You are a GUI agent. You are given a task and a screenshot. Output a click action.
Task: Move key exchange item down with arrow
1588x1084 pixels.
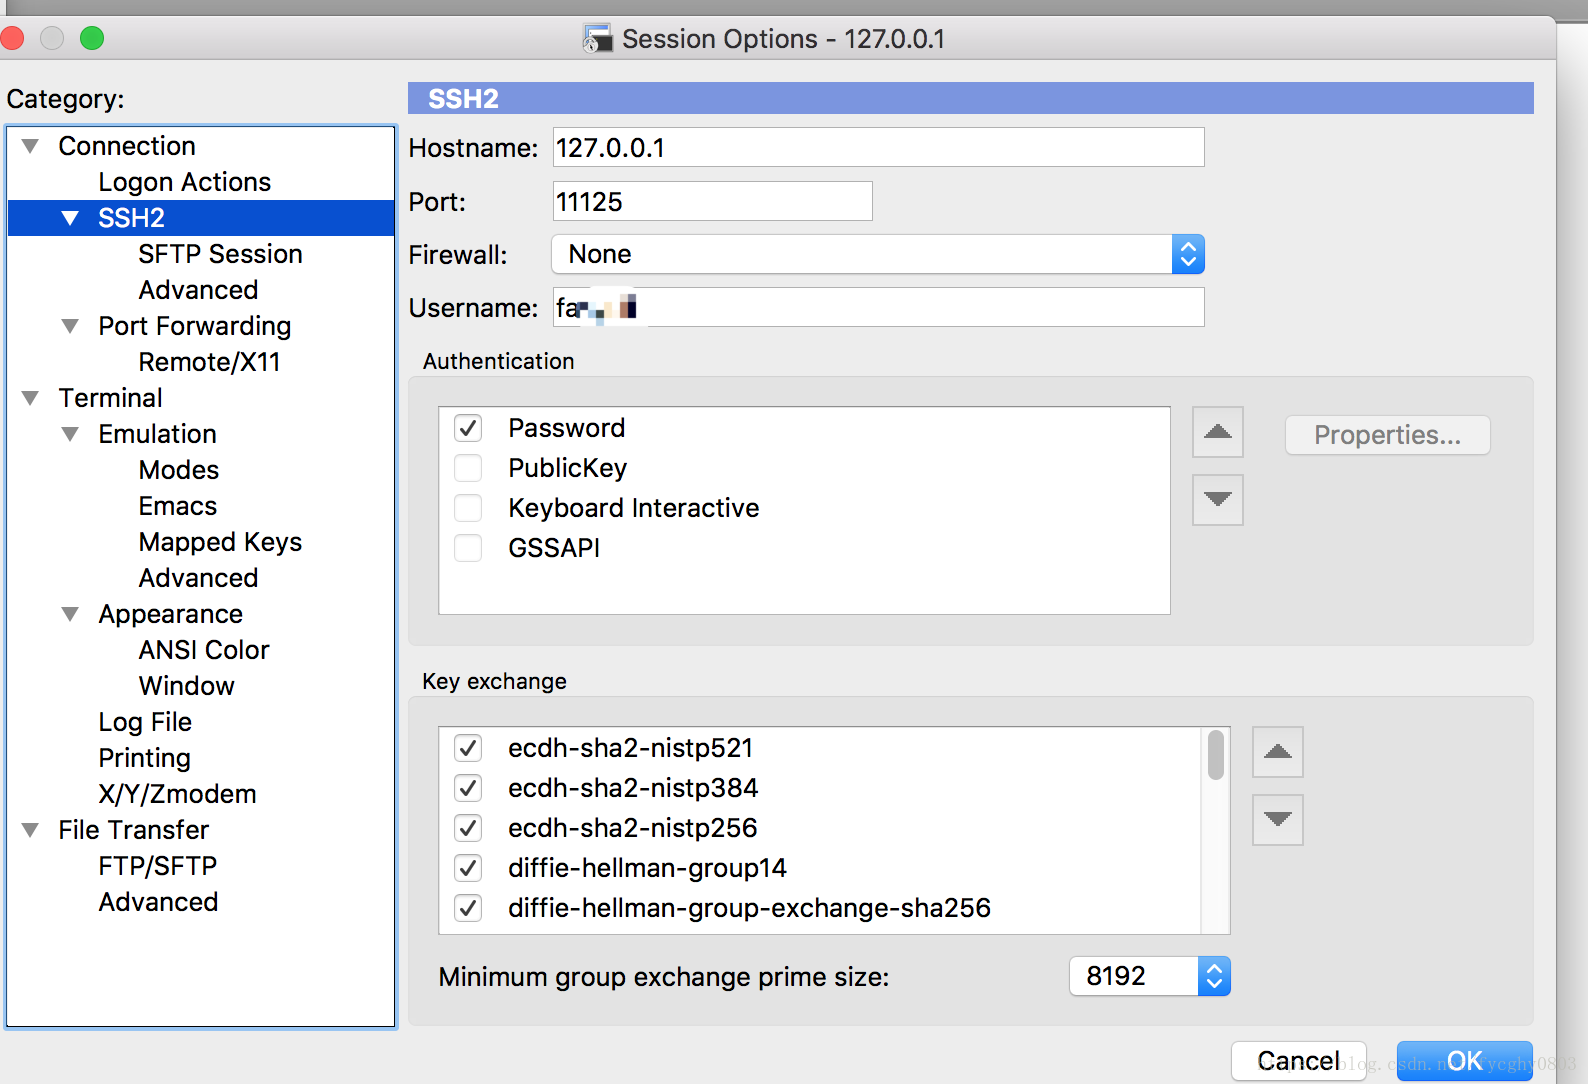[1277, 819]
